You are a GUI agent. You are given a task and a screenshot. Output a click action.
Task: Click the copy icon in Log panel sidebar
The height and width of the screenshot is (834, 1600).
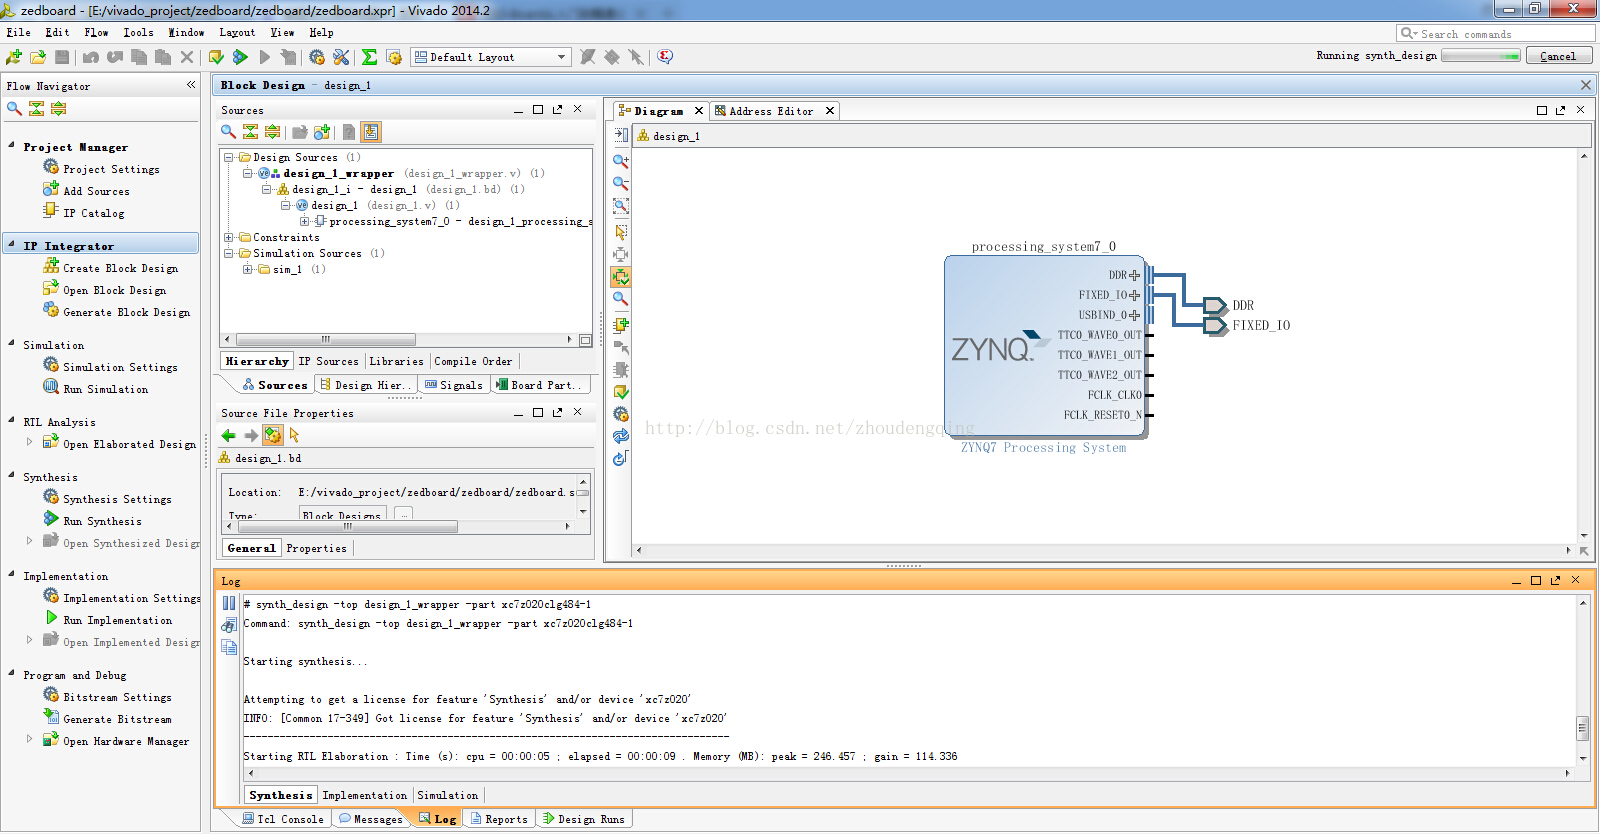tap(229, 647)
